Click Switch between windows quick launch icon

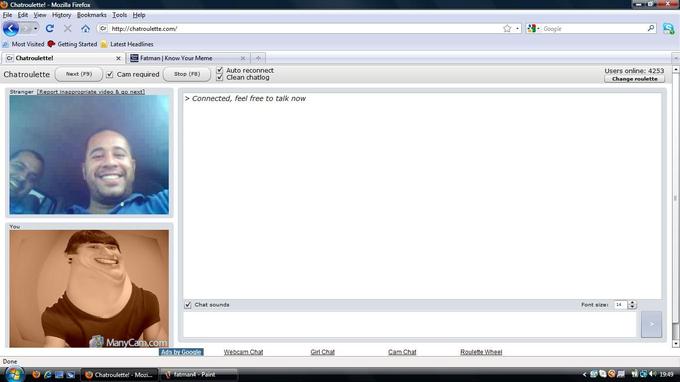[x=71, y=375]
